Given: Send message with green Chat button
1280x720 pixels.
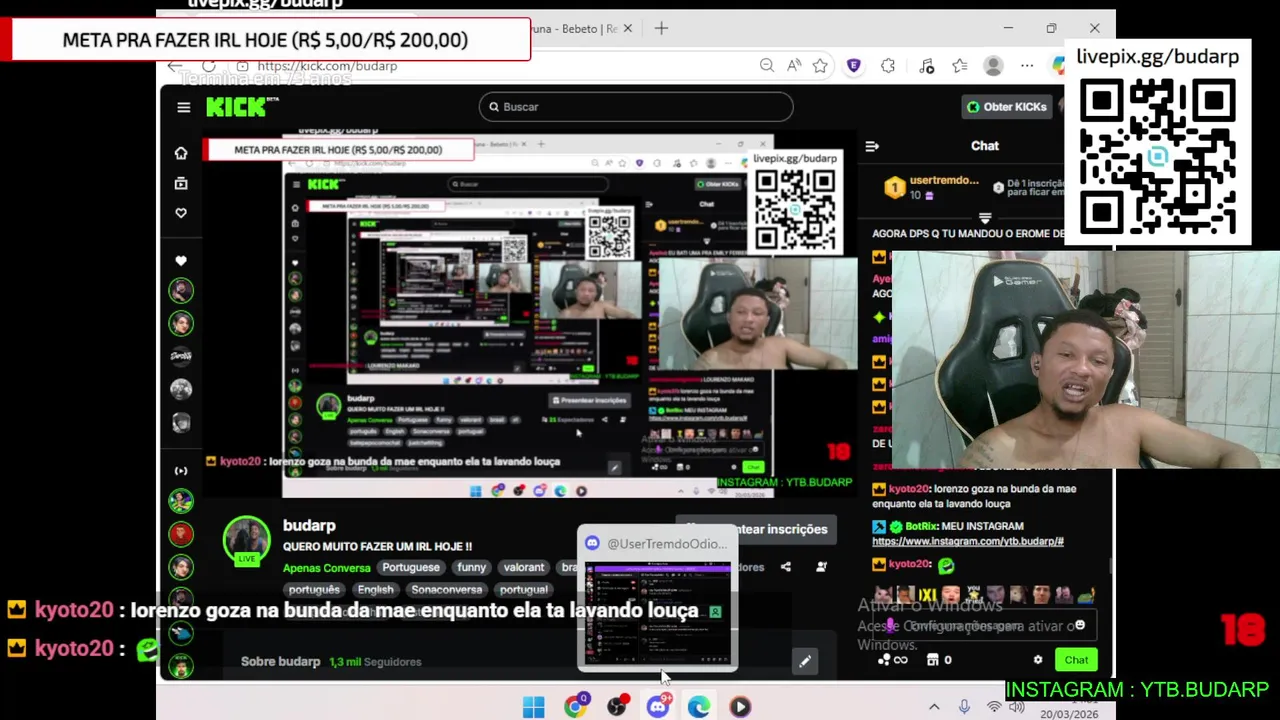Looking at the screenshot, I should pyautogui.click(x=1076, y=660).
